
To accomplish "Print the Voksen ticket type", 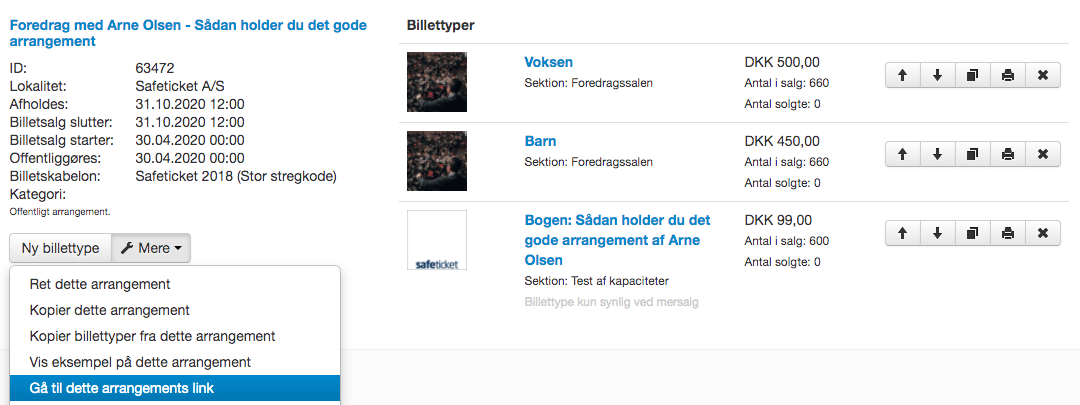I will point(1008,76).
